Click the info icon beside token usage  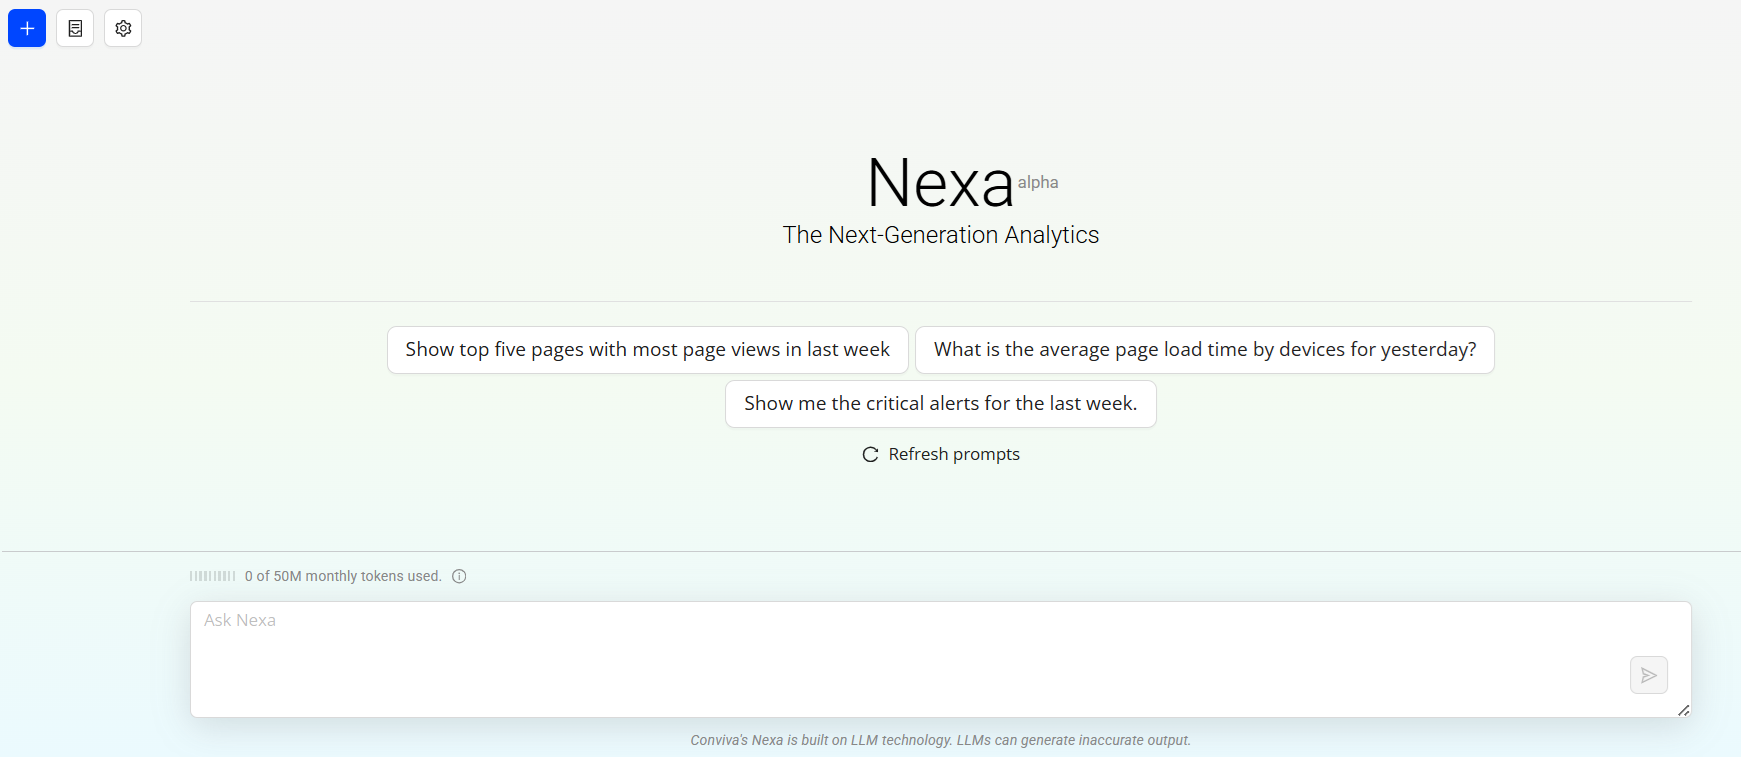459,576
